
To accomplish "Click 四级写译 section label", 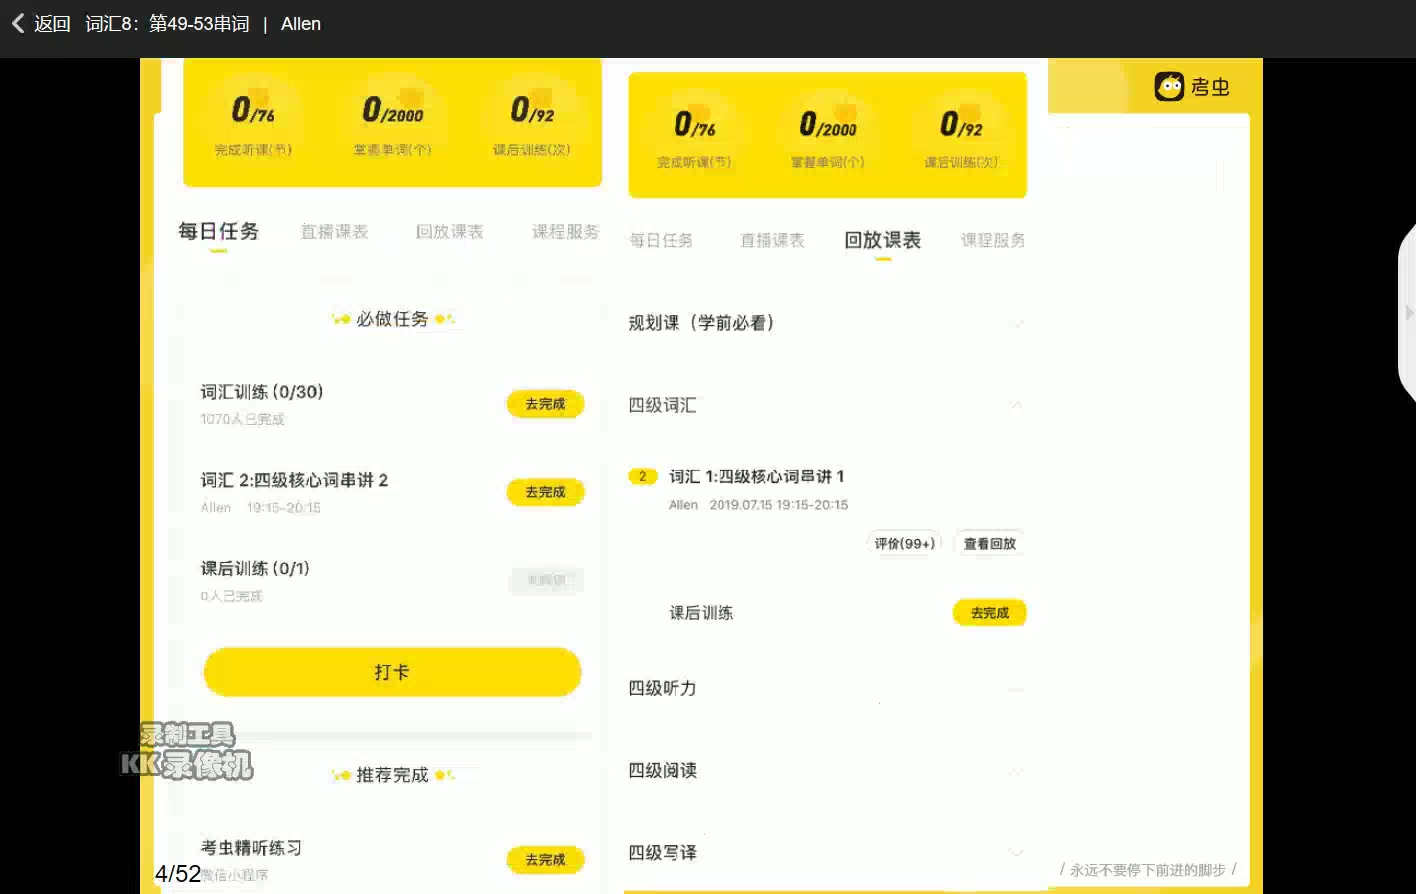I will (662, 853).
